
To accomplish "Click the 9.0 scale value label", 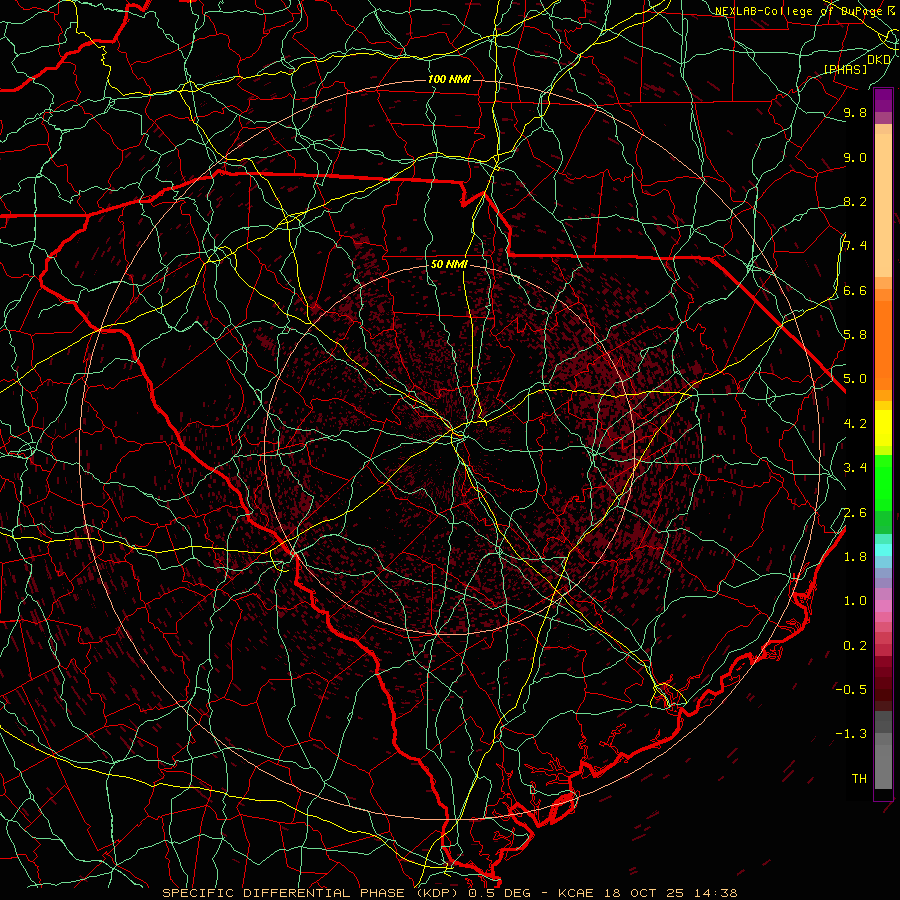I will 855,157.
